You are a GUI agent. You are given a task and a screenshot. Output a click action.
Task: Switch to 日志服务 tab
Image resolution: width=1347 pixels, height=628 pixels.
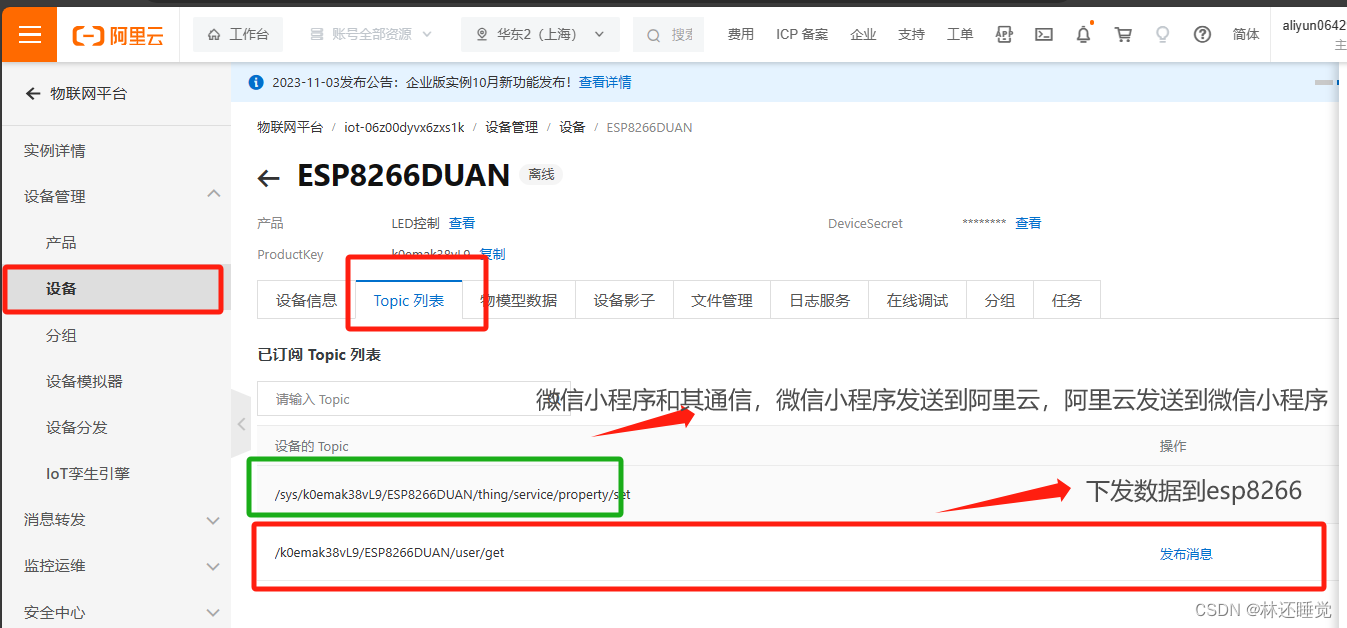point(820,300)
